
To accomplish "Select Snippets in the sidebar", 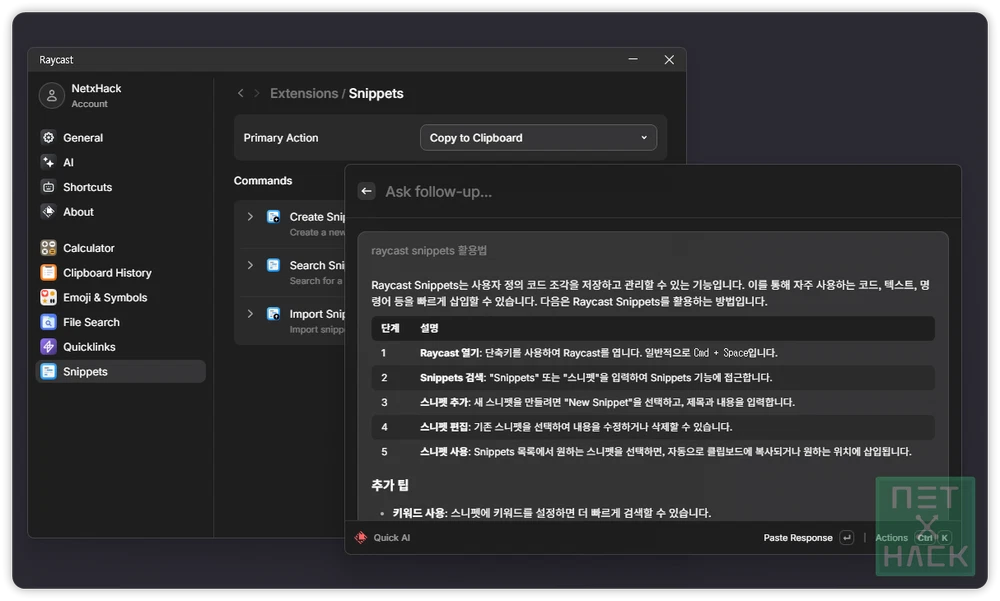I will click(x=121, y=371).
